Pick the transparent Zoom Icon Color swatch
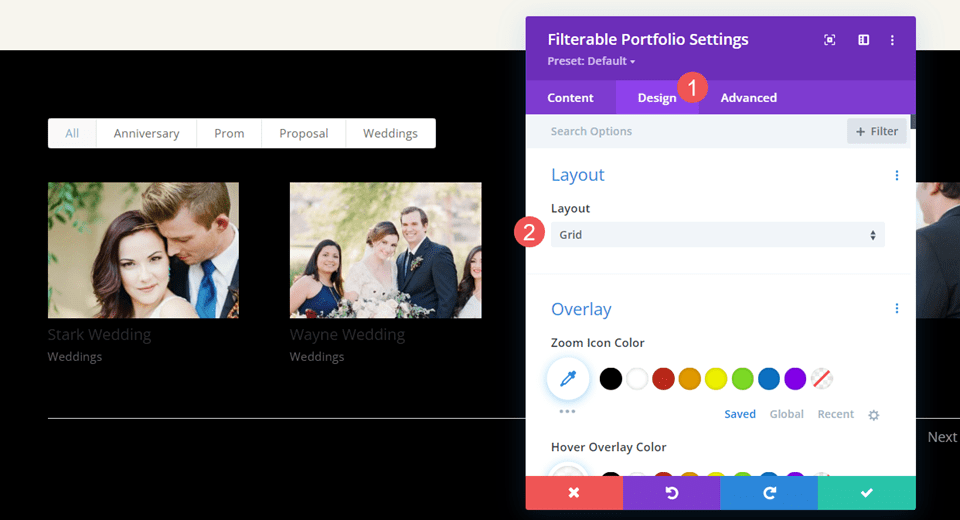This screenshot has width=960, height=520. [821, 379]
